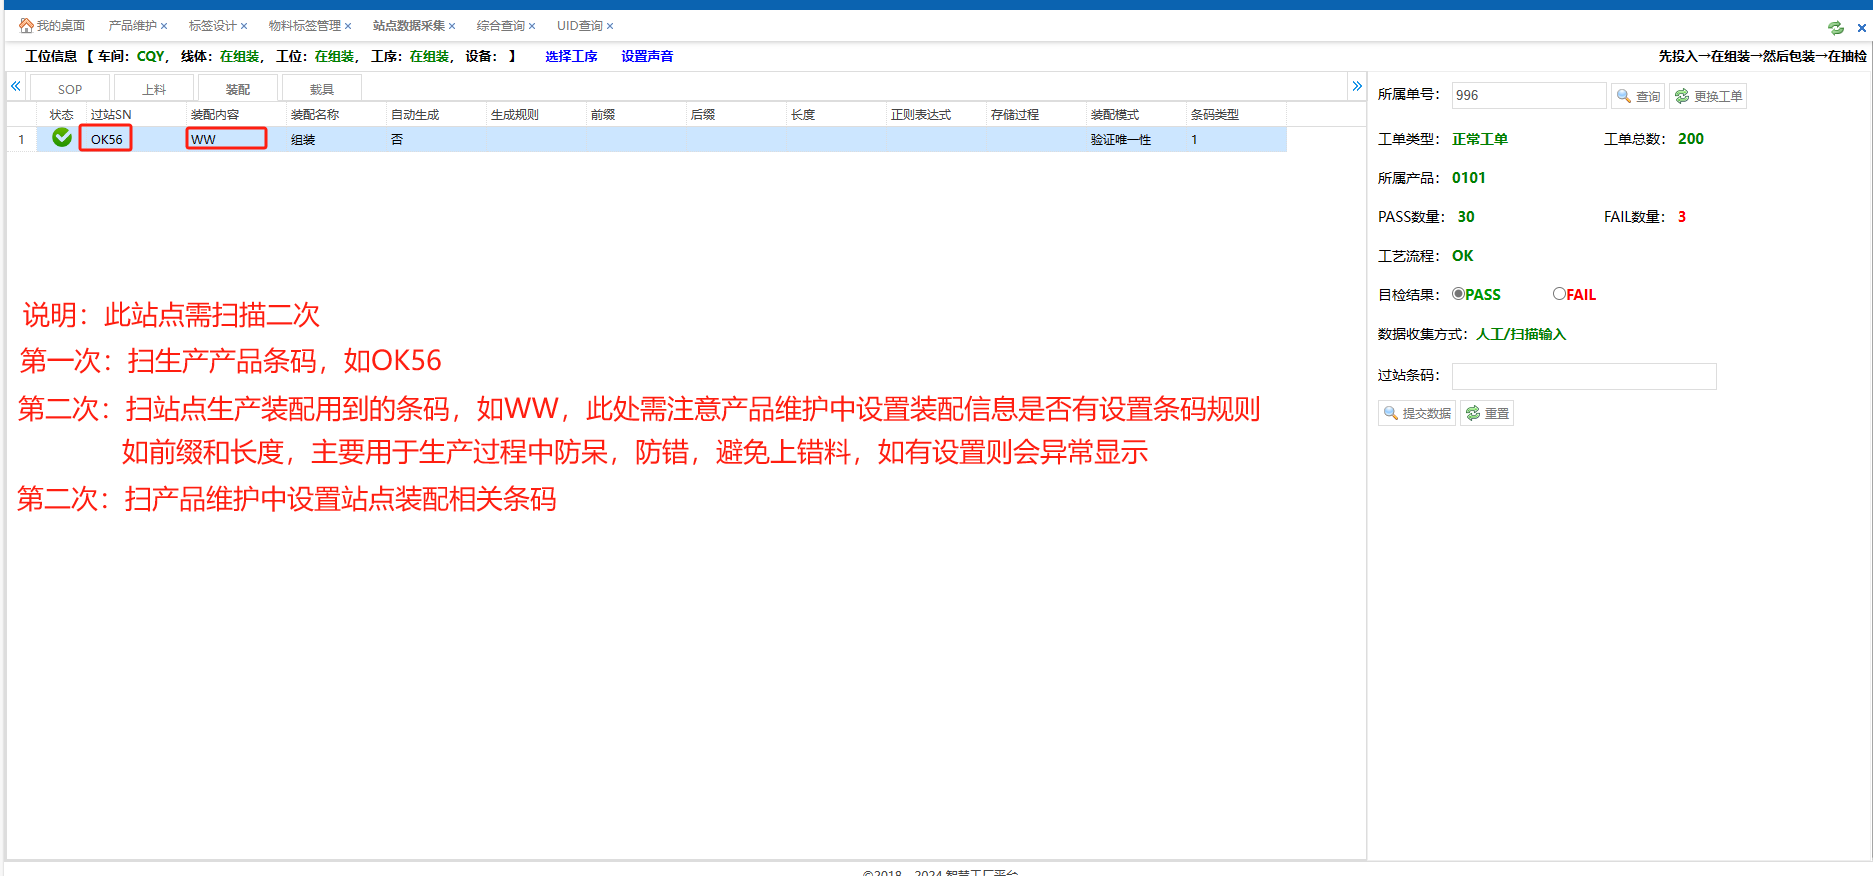Select the FAIL radio button
1873x876 pixels.
(1559, 294)
